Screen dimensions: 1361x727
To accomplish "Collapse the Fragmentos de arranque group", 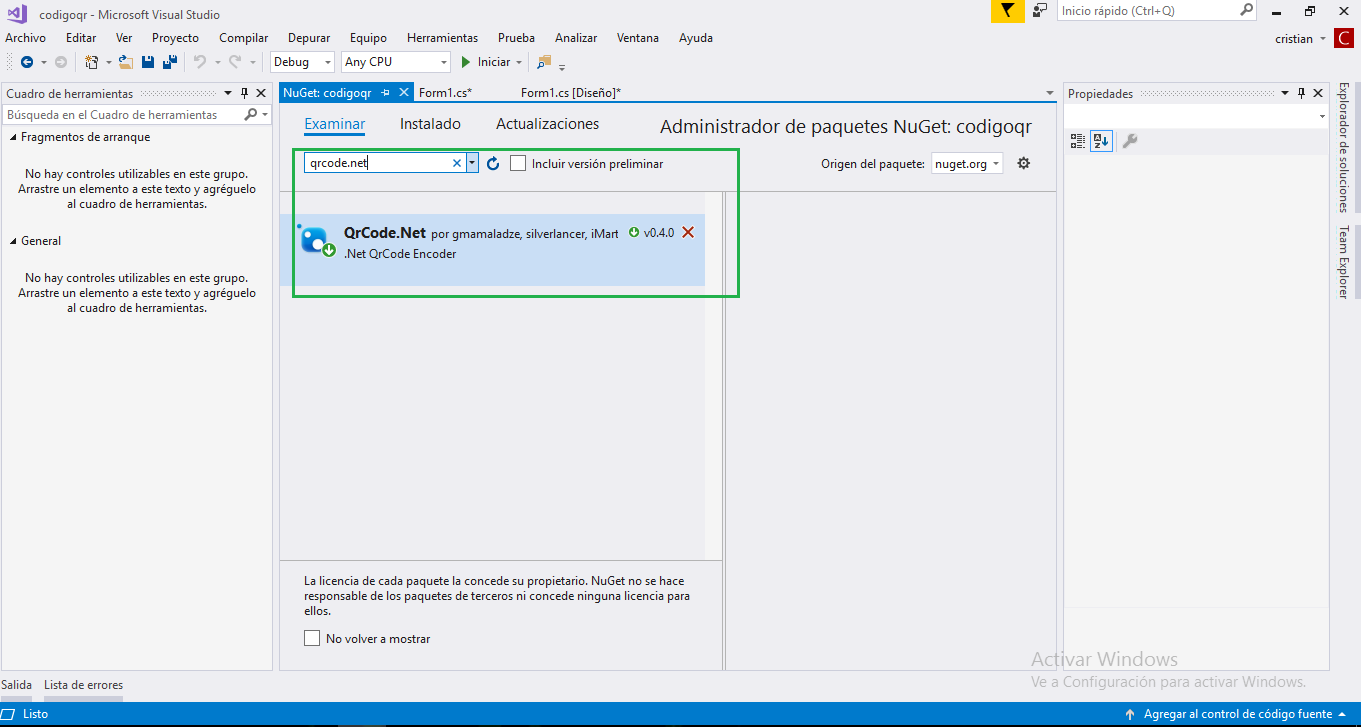I will pos(14,137).
